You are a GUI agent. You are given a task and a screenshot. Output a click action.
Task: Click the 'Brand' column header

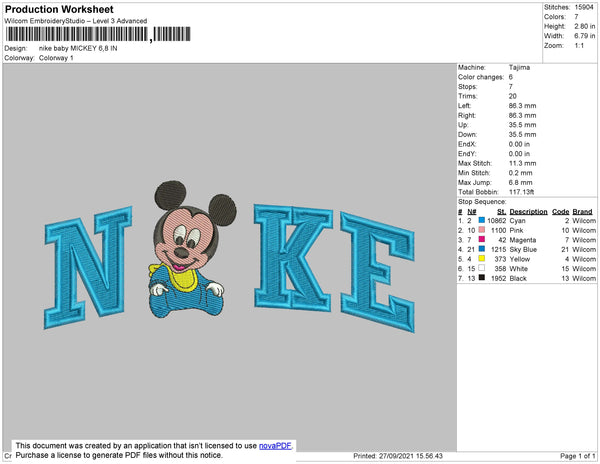tap(582, 212)
